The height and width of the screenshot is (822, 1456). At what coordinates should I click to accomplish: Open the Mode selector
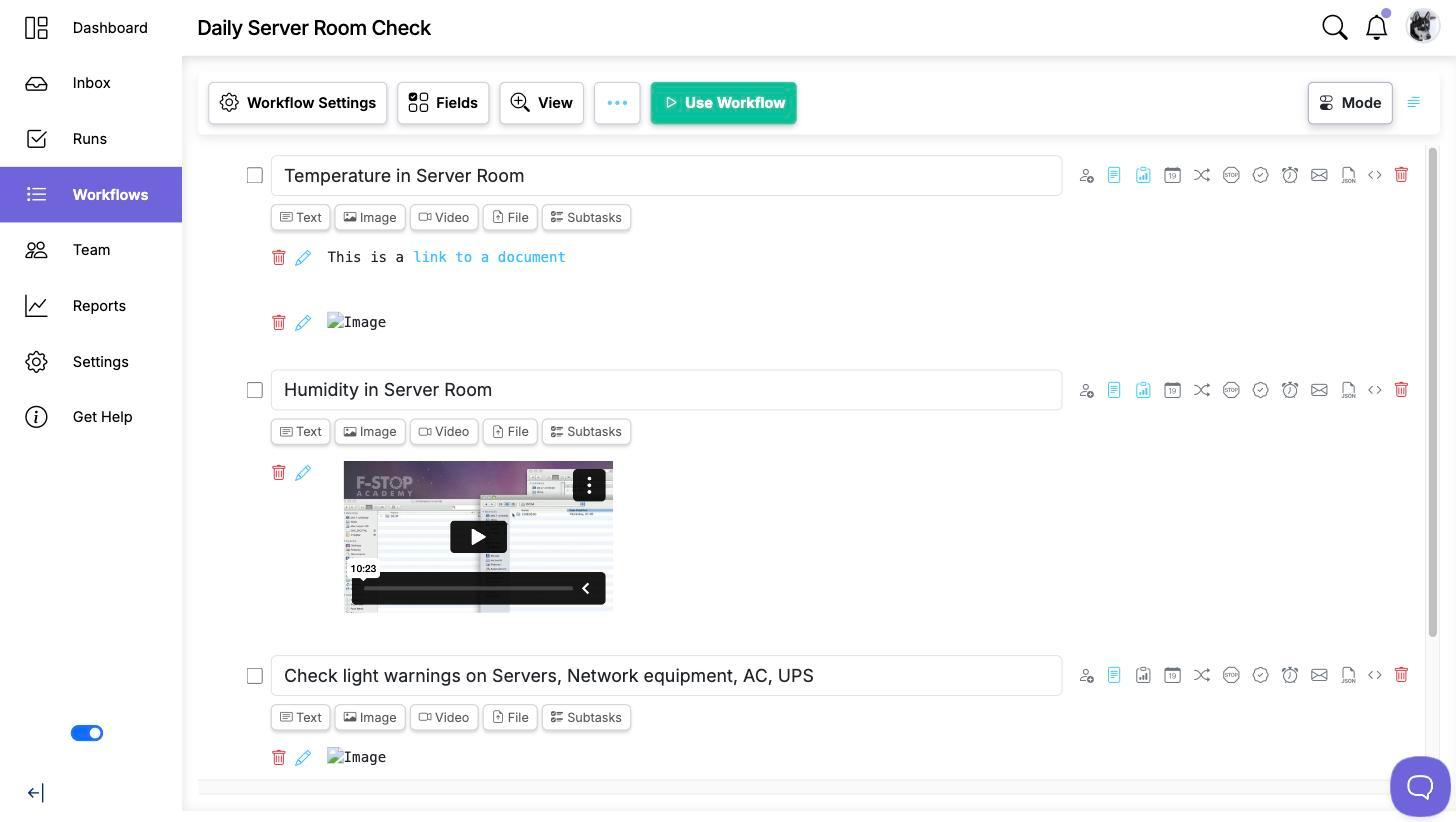coord(1350,103)
